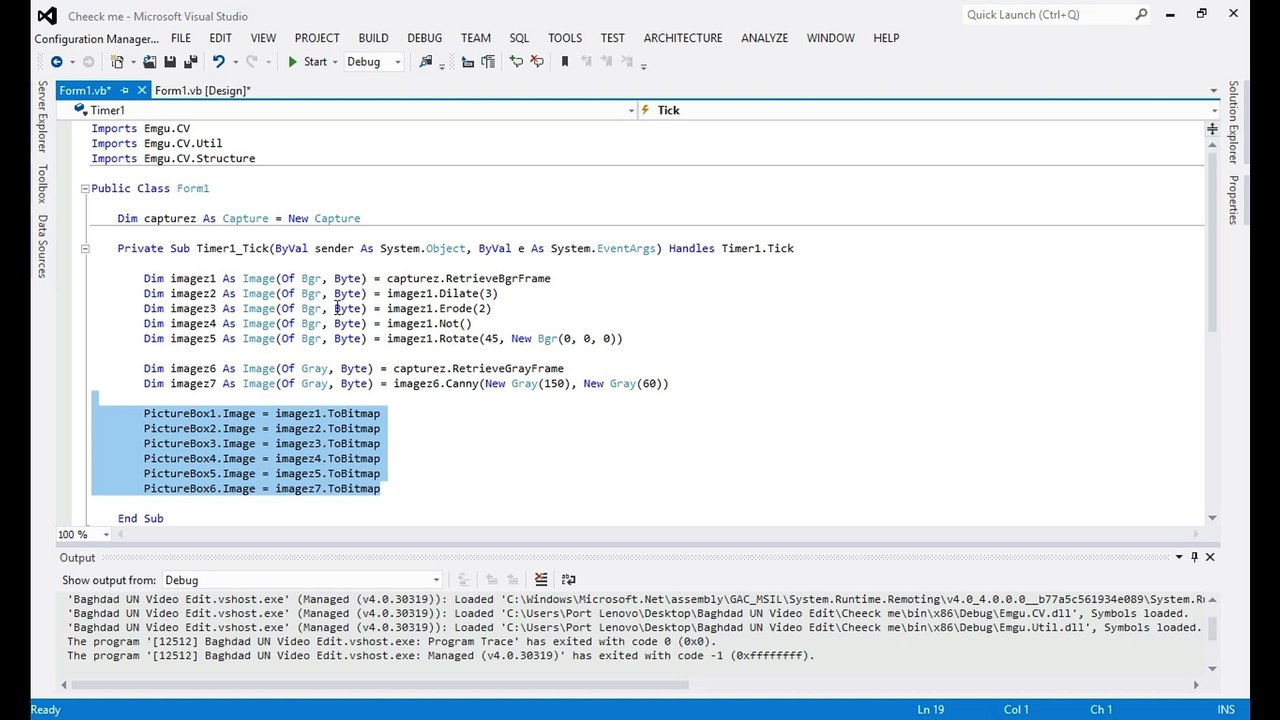Viewport: 1280px width, 720px height.
Task: Uncomment the selected lines icon
Action: tap(537, 62)
